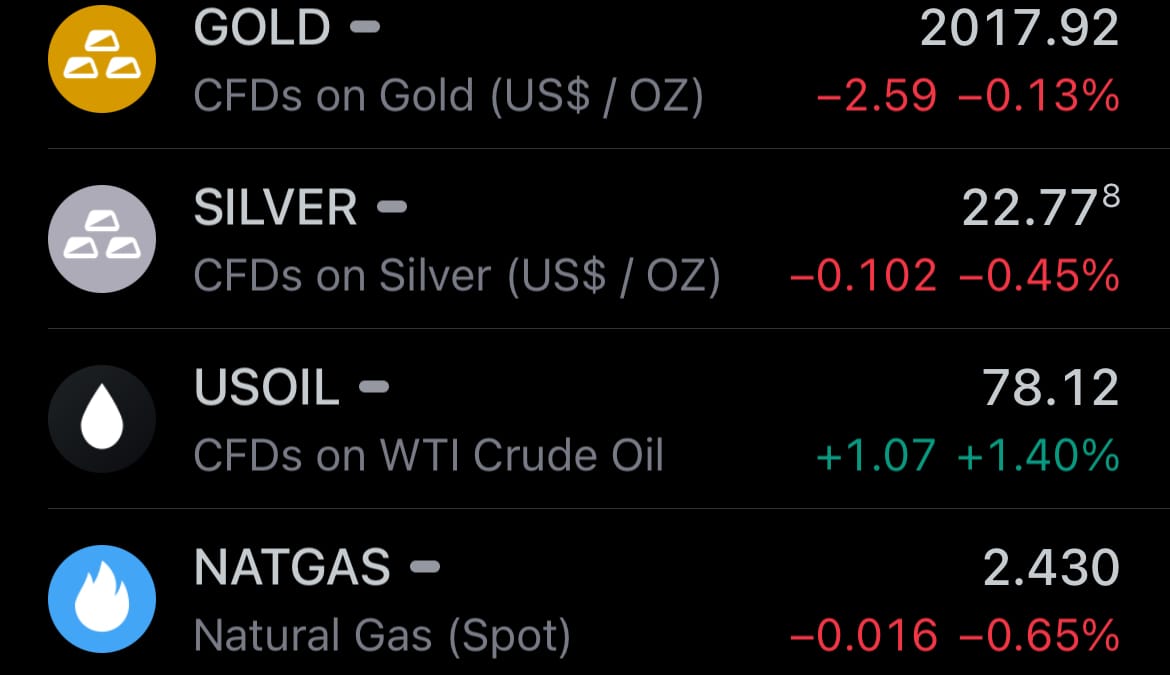Click the gold price 2017.92

(x=1019, y=28)
